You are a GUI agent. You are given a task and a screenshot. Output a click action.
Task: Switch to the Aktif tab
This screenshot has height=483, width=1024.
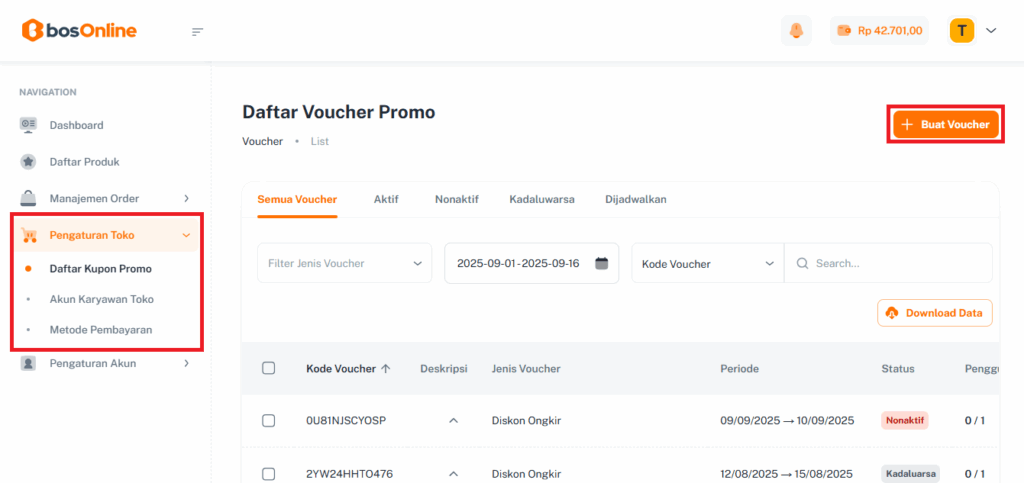386,199
